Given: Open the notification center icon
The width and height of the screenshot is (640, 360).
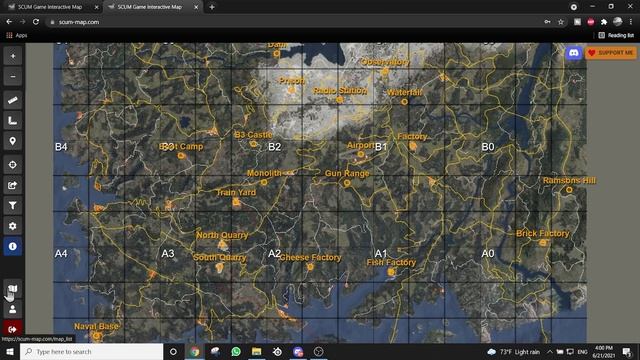Looking at the screenshot, I should [x=627, y=351].
